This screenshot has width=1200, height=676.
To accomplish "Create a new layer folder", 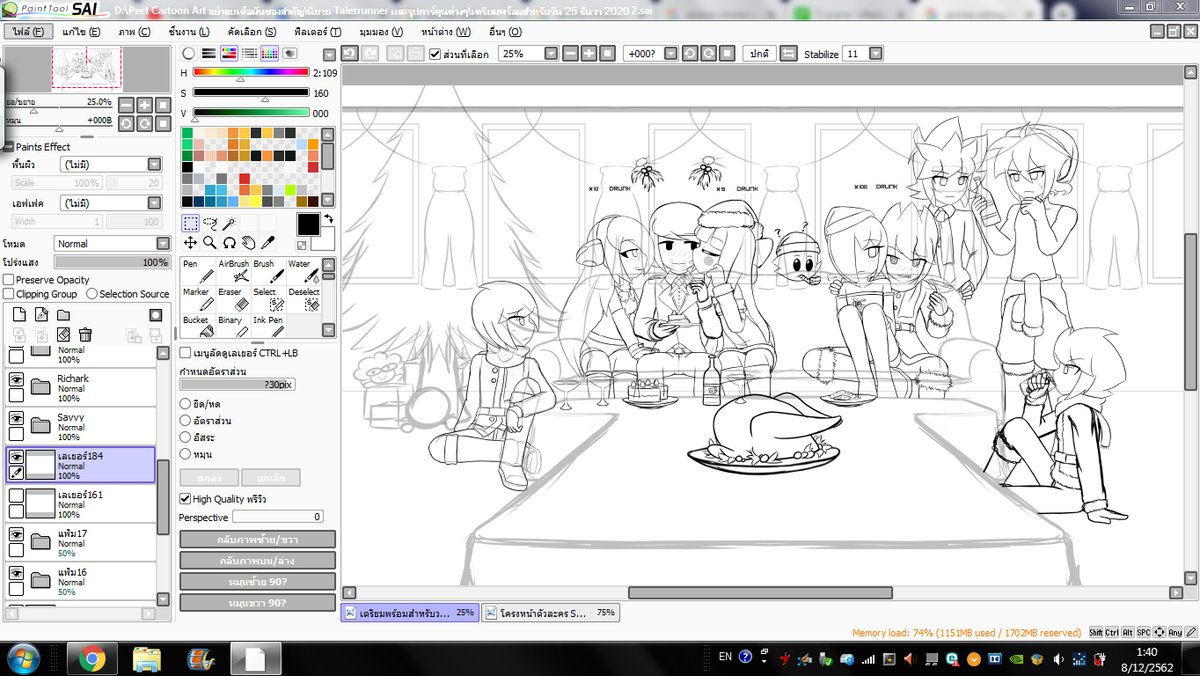I will [x=63, y=314].
